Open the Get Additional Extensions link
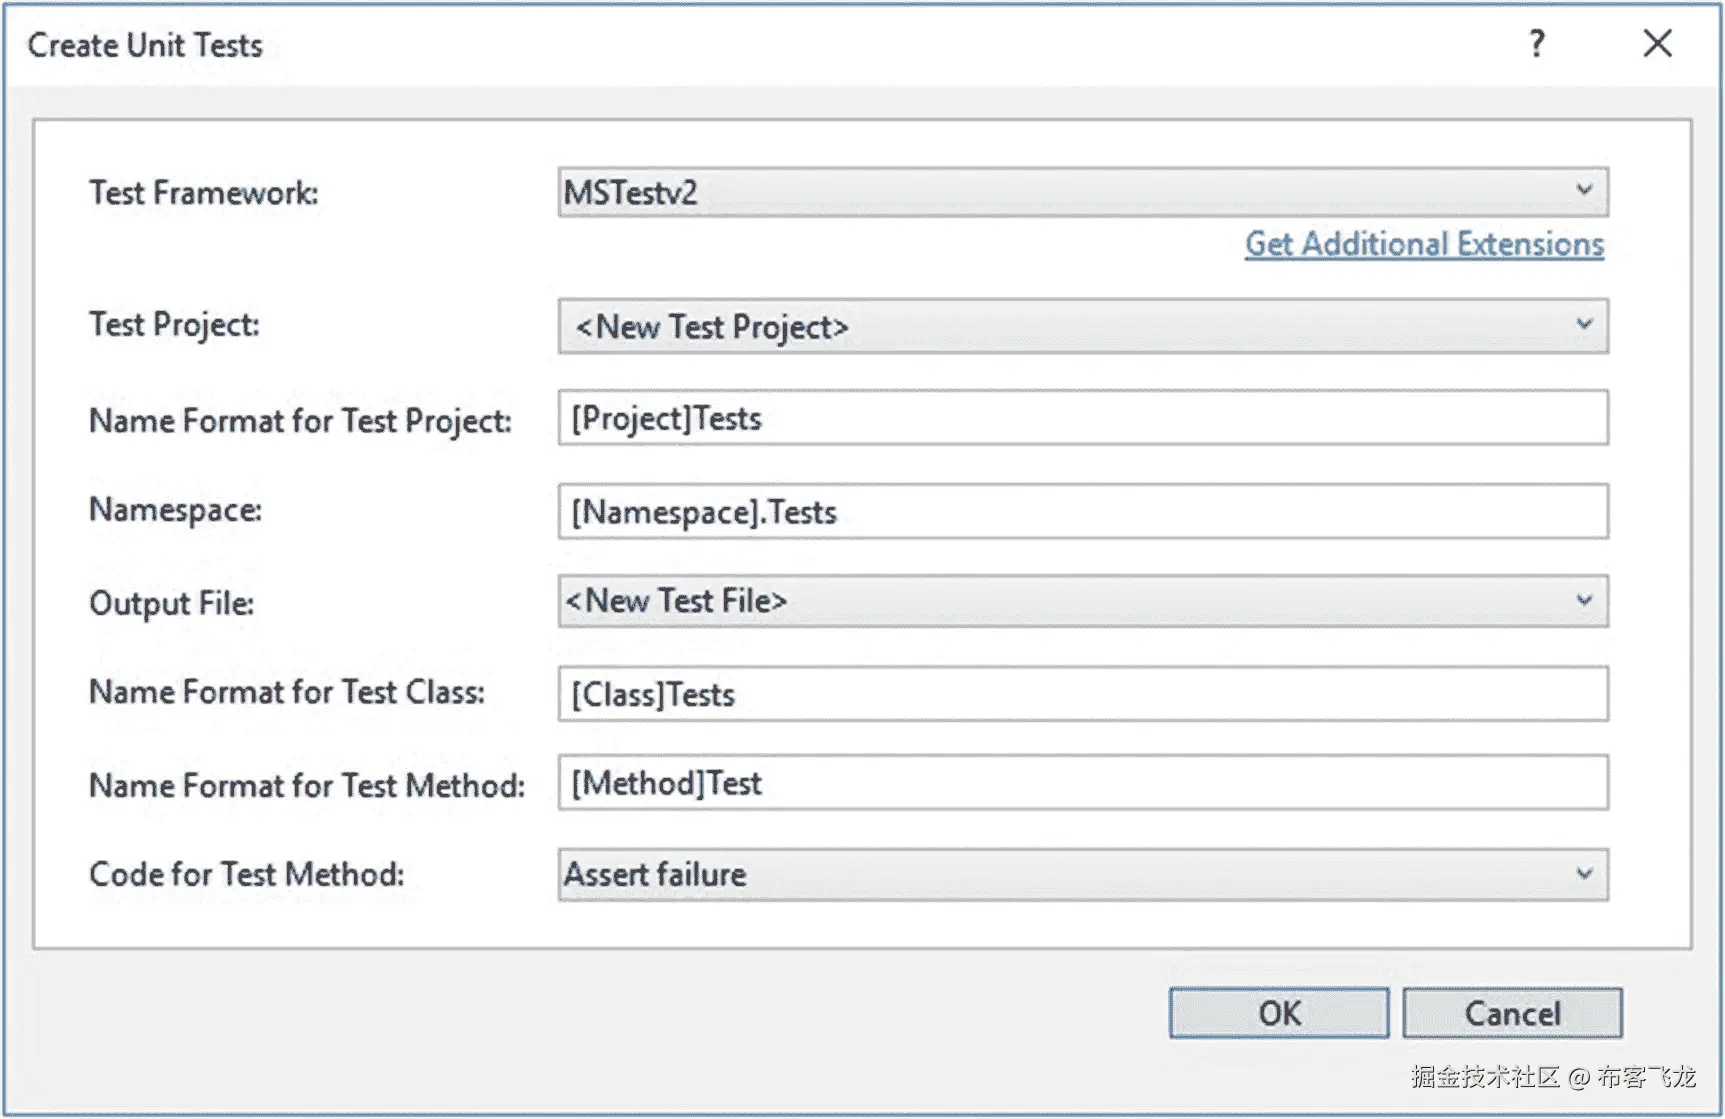This screenshot has width=1725, height=1119. 1424,244
